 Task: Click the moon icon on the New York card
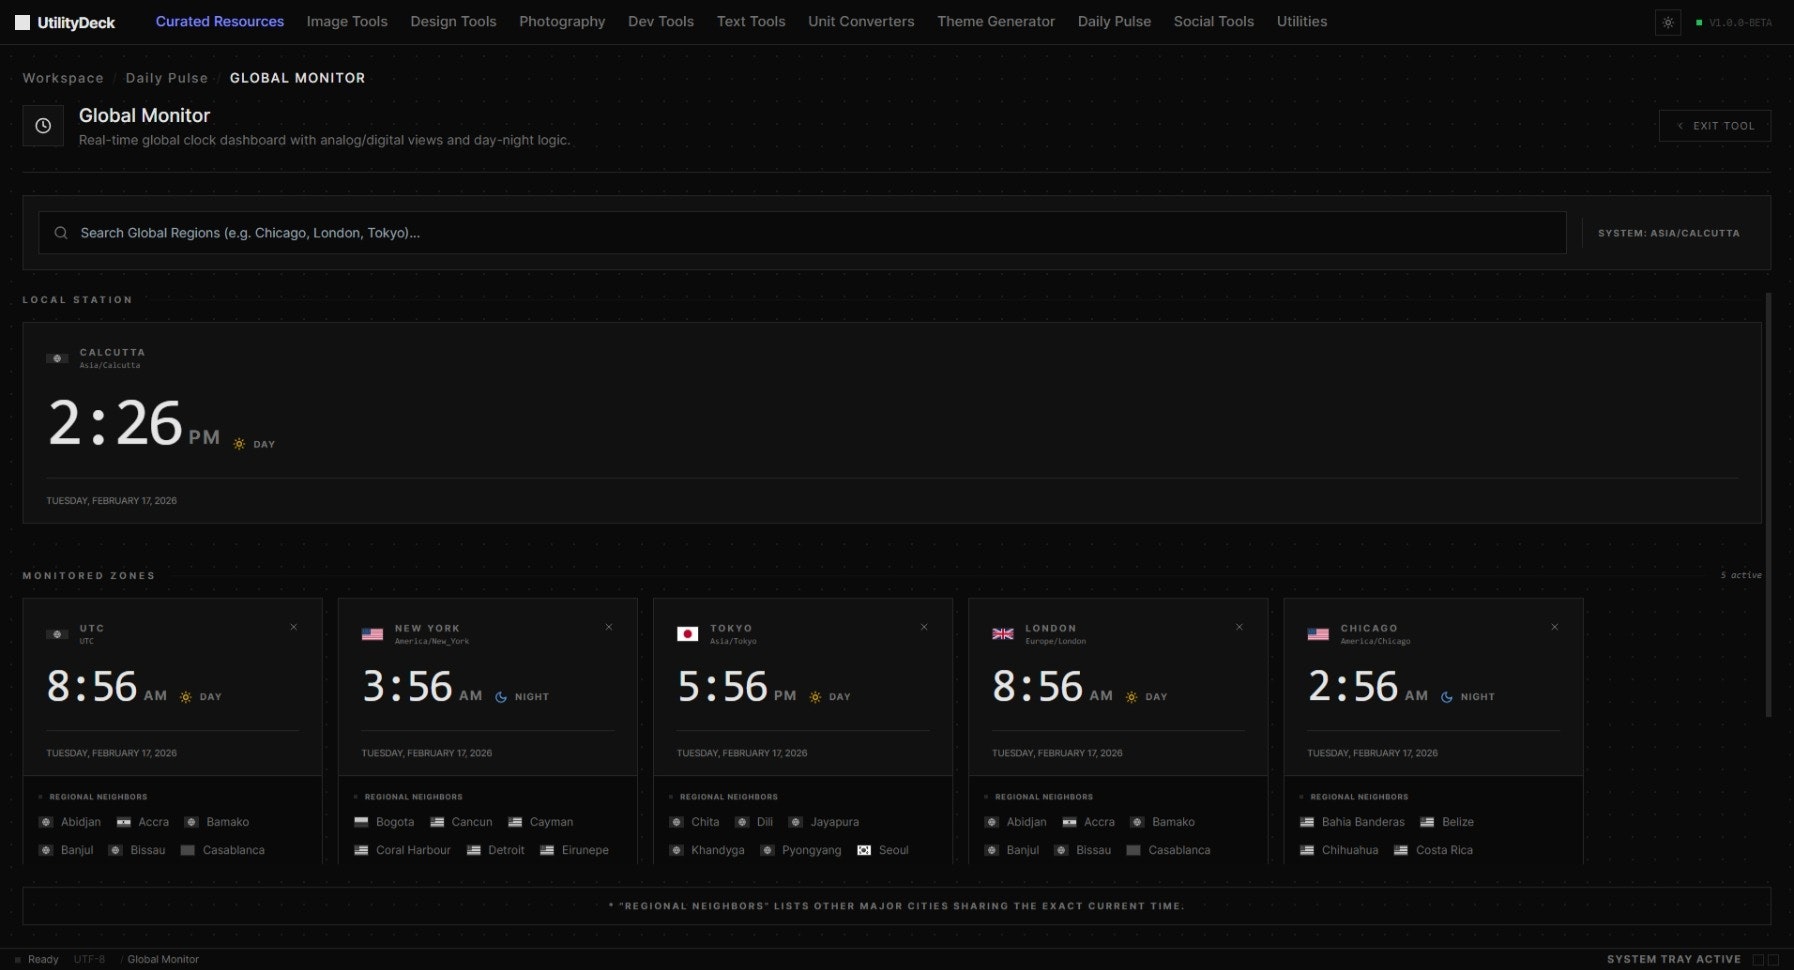pyautogui.click(x=500, y=697)
